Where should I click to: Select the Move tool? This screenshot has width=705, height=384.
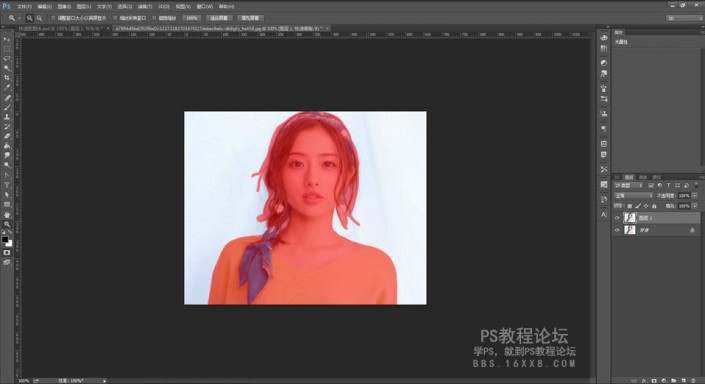7,40
